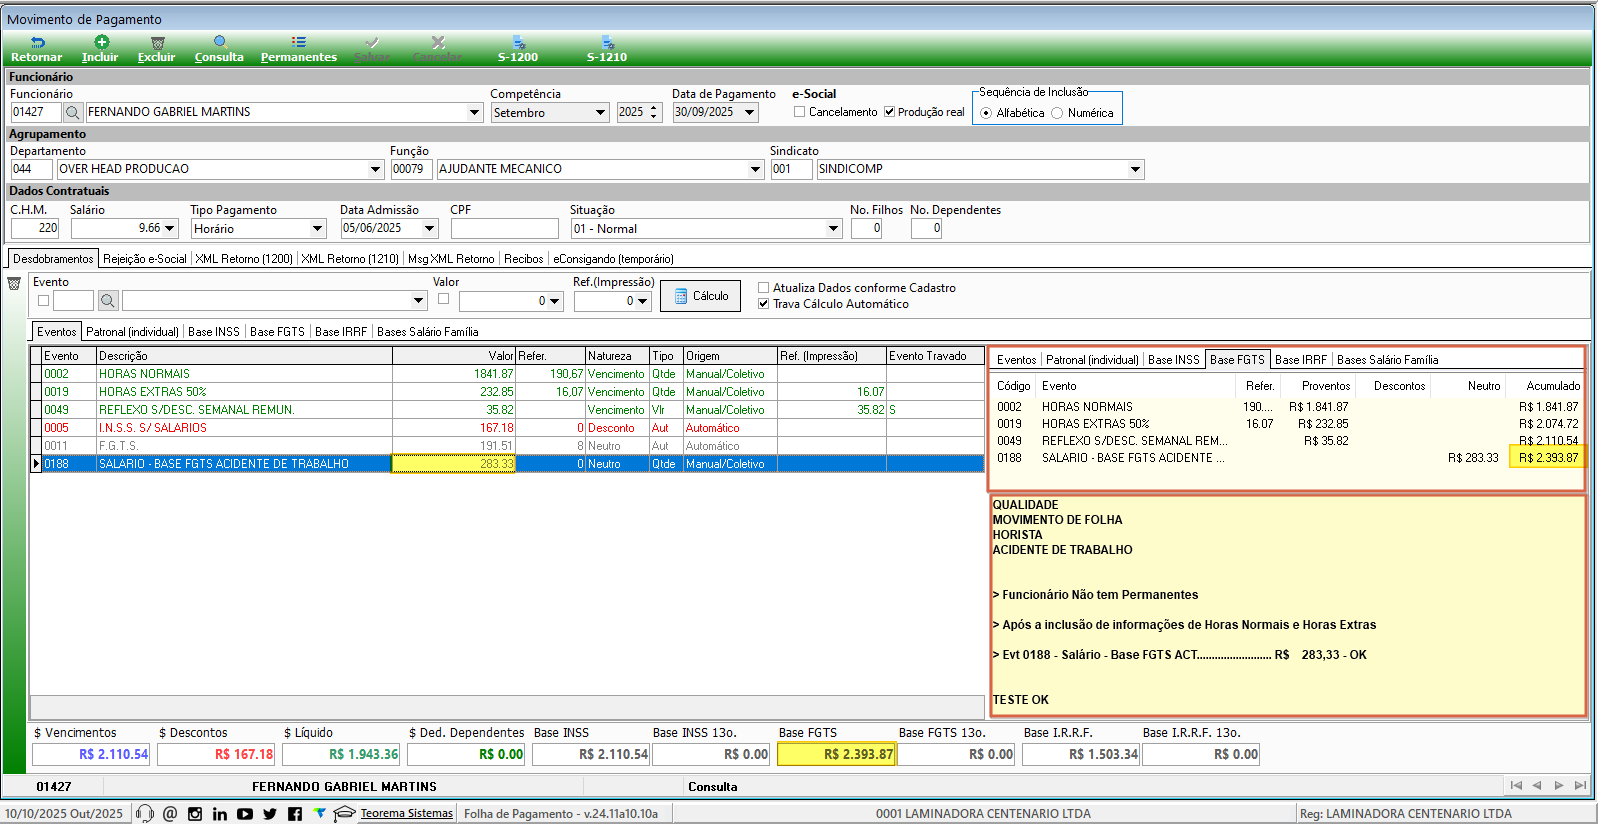Click the Retornar toolbar icon
1598x824 pixels.
click(37, 43)
